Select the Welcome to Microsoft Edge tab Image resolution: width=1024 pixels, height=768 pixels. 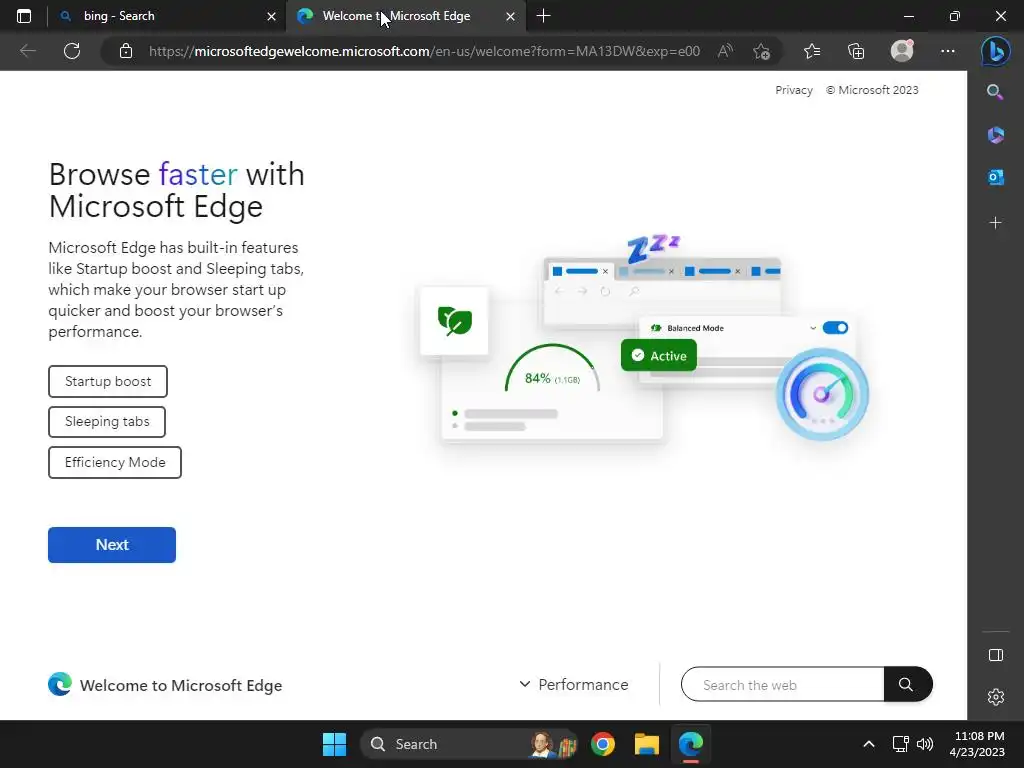pos(406,16)
